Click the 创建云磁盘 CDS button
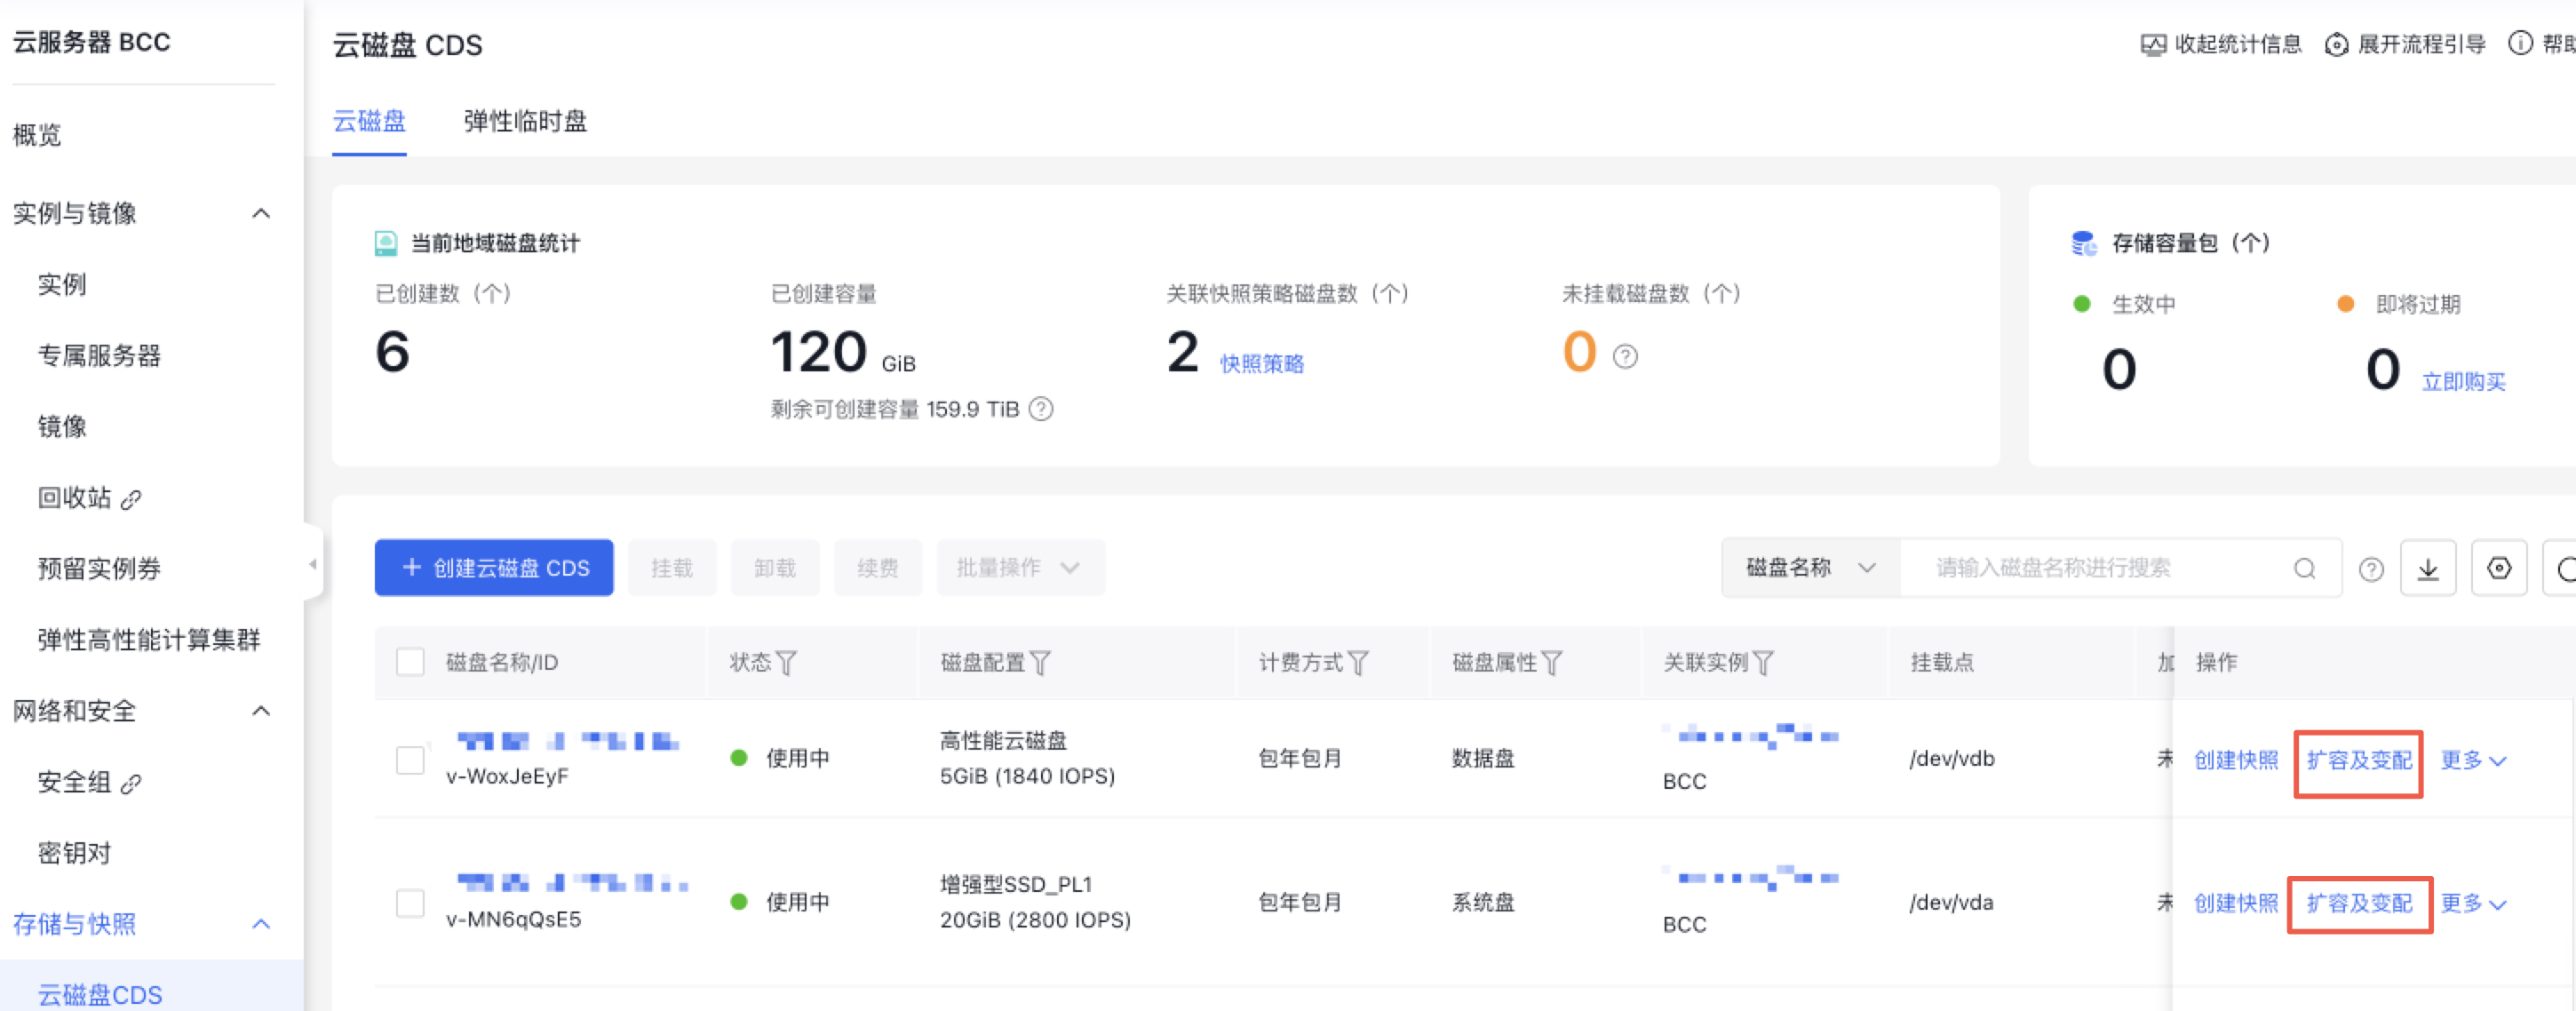This screenshot has width=2576, height=1011. tap(494, 568)
